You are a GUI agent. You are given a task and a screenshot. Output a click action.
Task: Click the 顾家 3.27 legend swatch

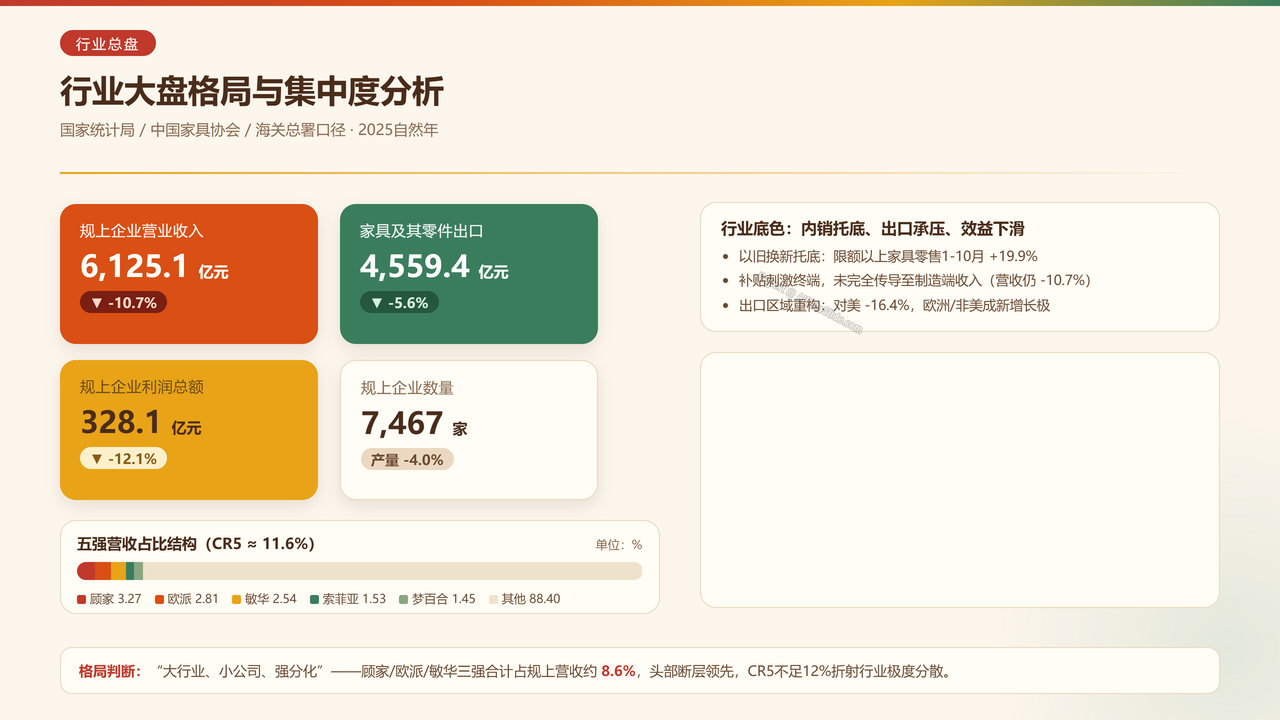point(82,599)
